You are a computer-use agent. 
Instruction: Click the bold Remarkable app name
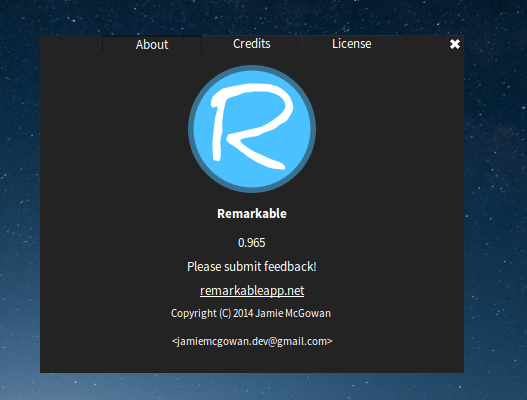pyautogui.click(x=252, y=213)
